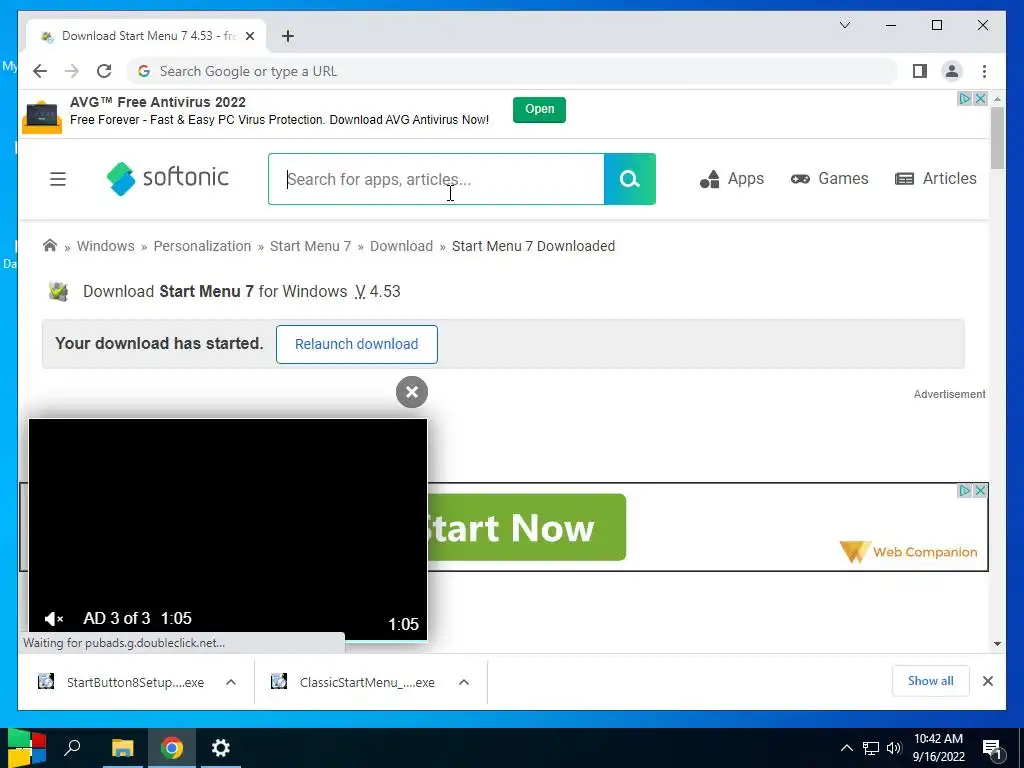
Task: Focus the Google URL address bar
Action: tap(513, 71)
